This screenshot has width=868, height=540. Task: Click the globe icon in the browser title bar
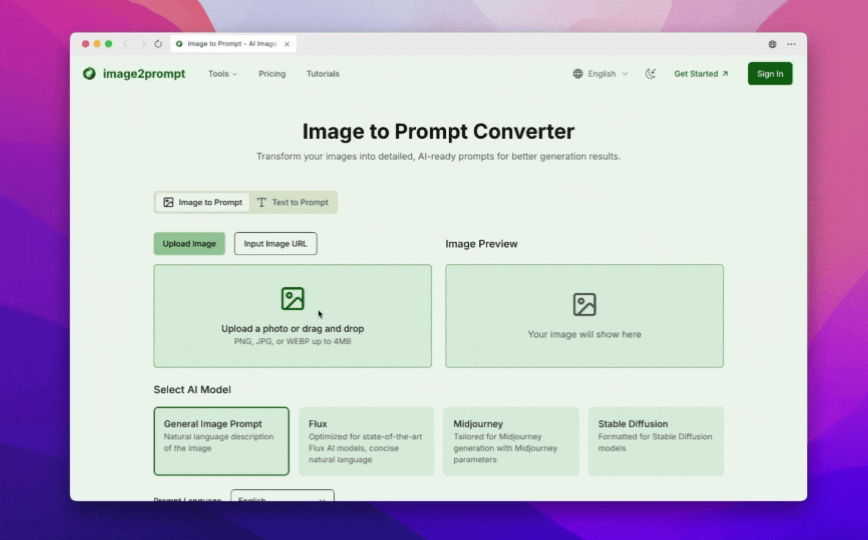tap(772, 44)
